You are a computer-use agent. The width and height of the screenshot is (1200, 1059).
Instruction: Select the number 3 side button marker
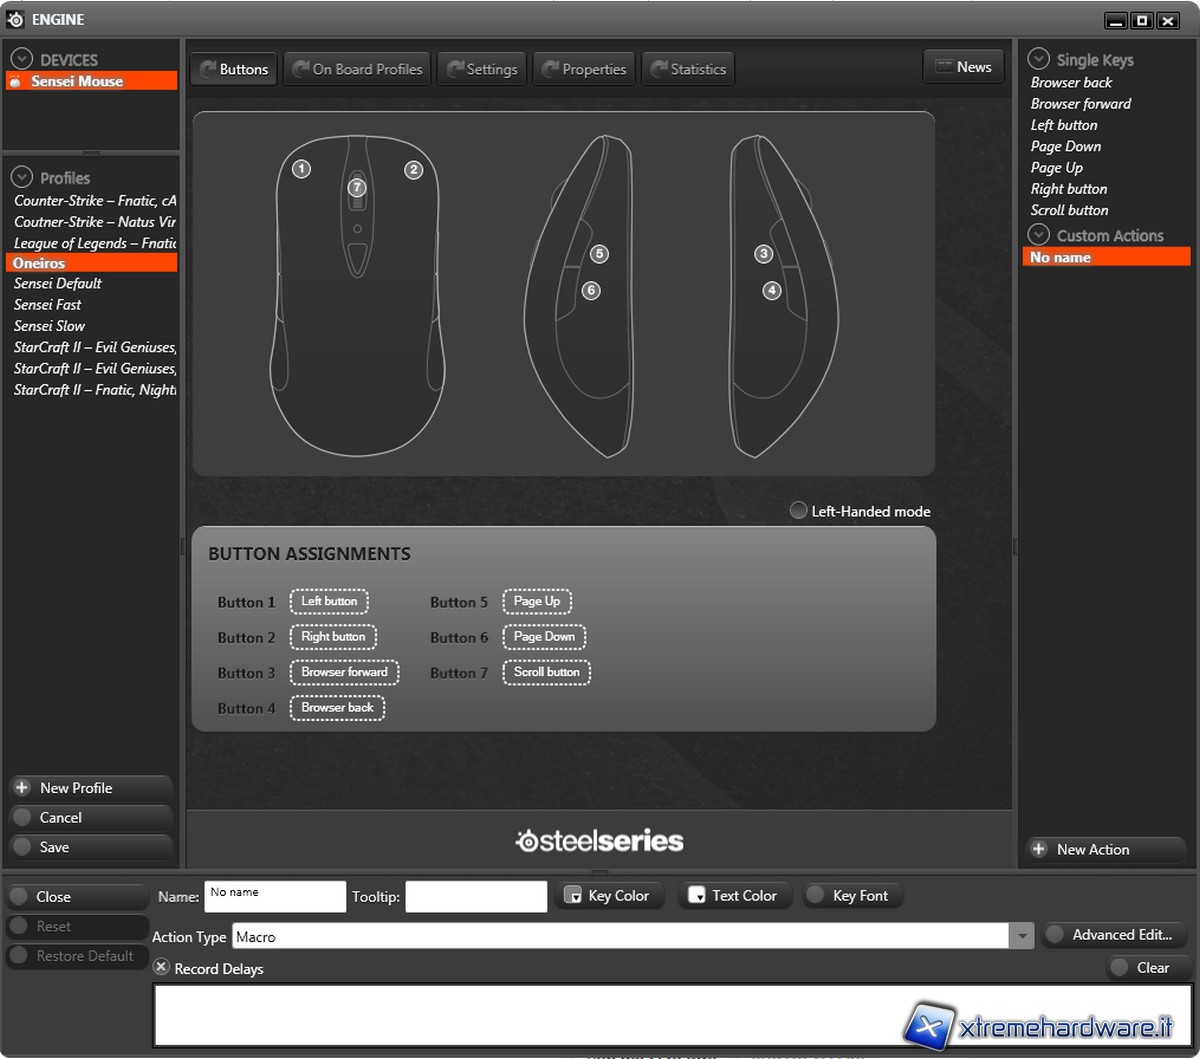763,254
